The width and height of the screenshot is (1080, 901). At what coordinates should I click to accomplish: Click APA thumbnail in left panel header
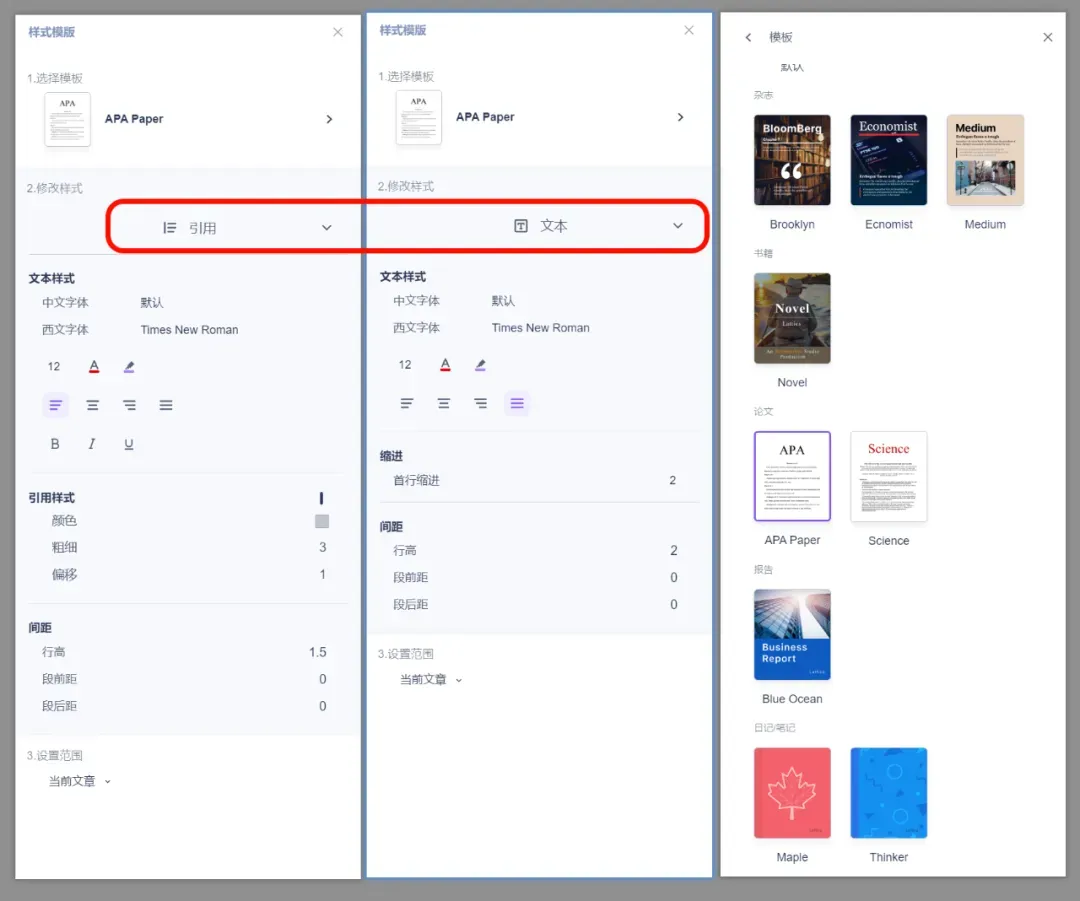(x=68, y=119)
